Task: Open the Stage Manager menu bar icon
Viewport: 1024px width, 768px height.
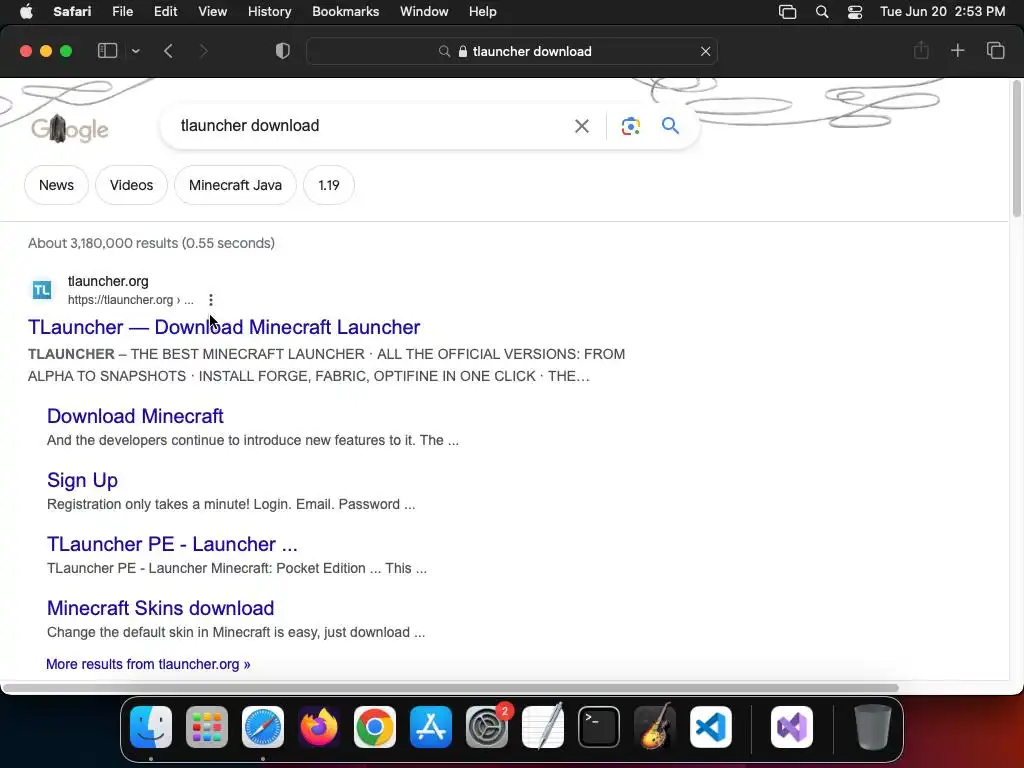Action: [x=788, y=12]
